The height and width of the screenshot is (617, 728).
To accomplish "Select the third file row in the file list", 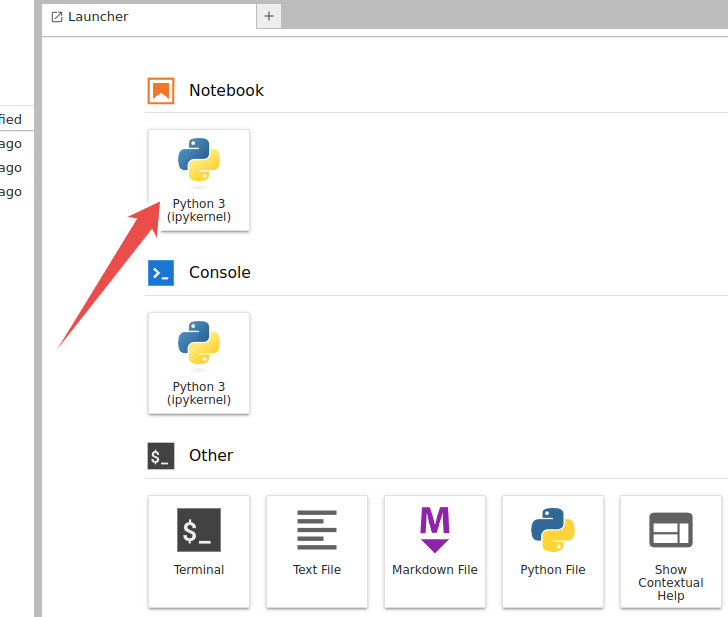I will click(x=11, y=192).
